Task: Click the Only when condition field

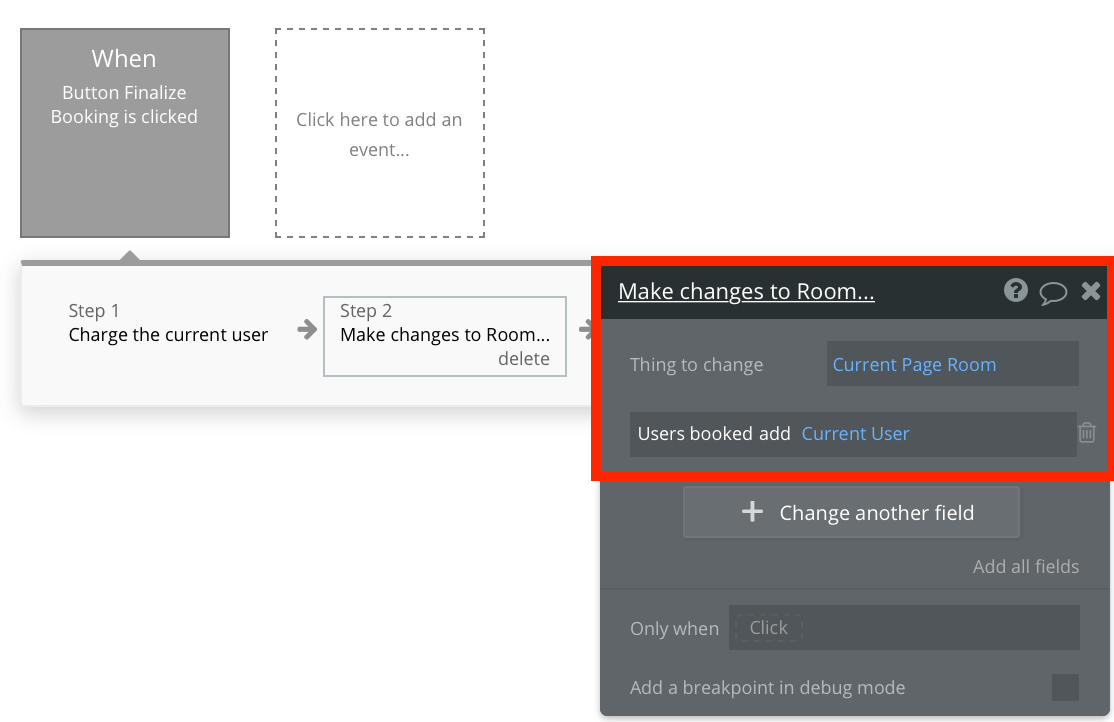Action: coord(903,627)
